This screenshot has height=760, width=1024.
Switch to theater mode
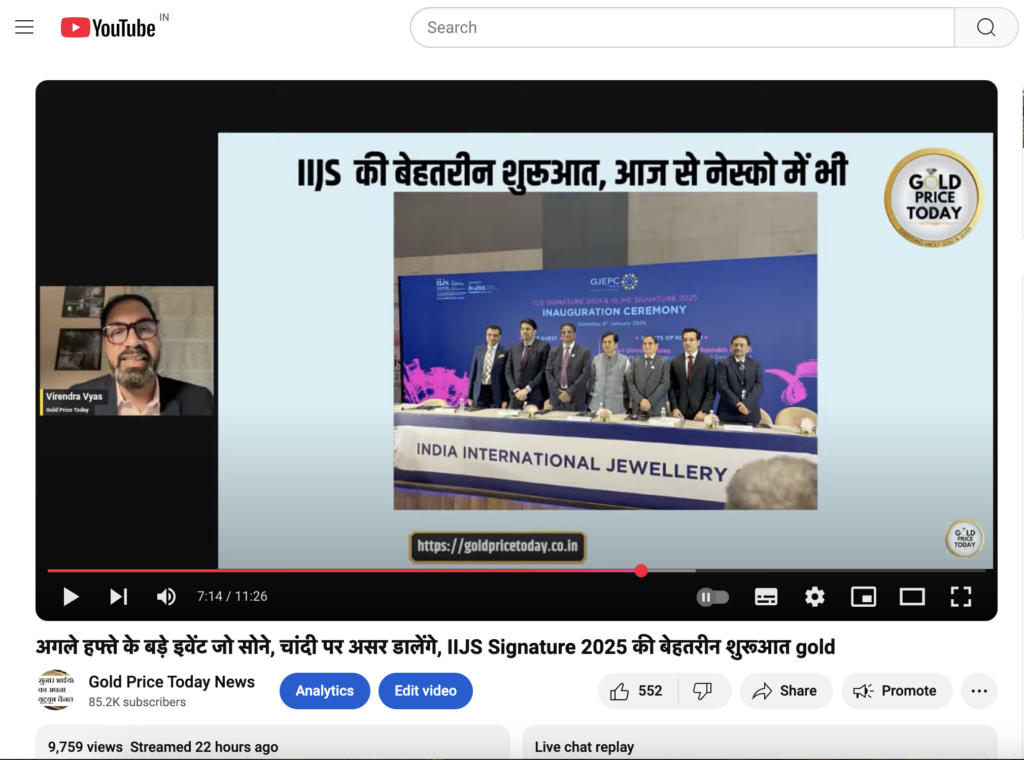coord(912,597)
